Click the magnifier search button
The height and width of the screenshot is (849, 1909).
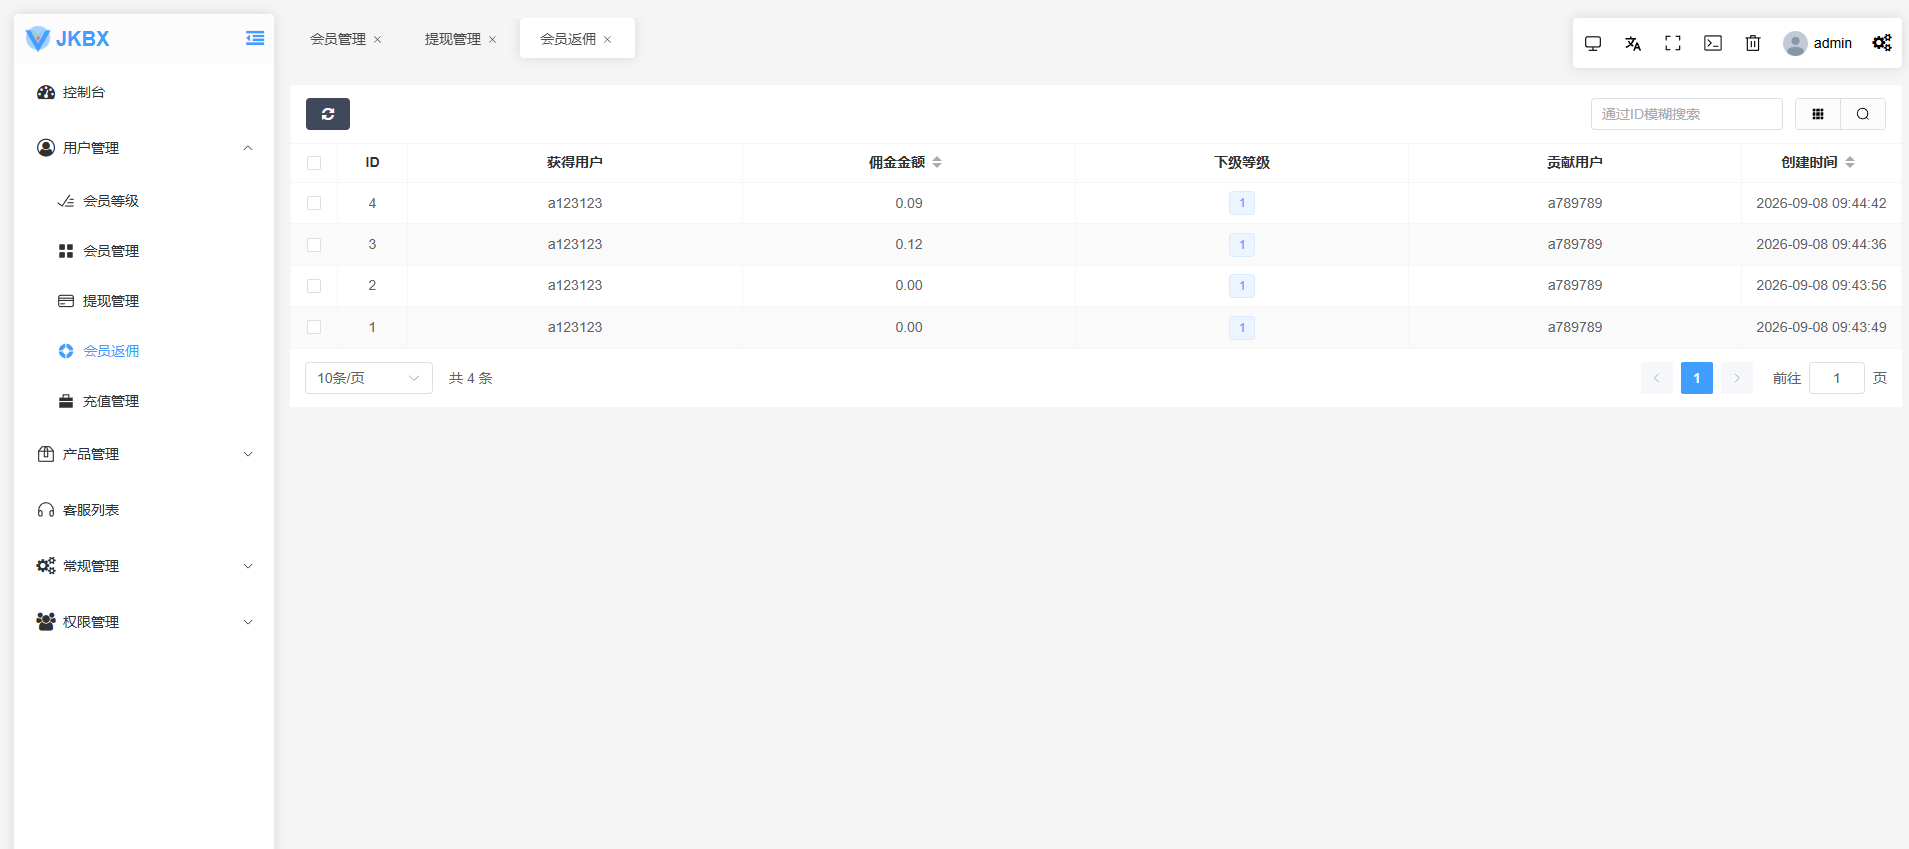click(x=1863, y=114)
